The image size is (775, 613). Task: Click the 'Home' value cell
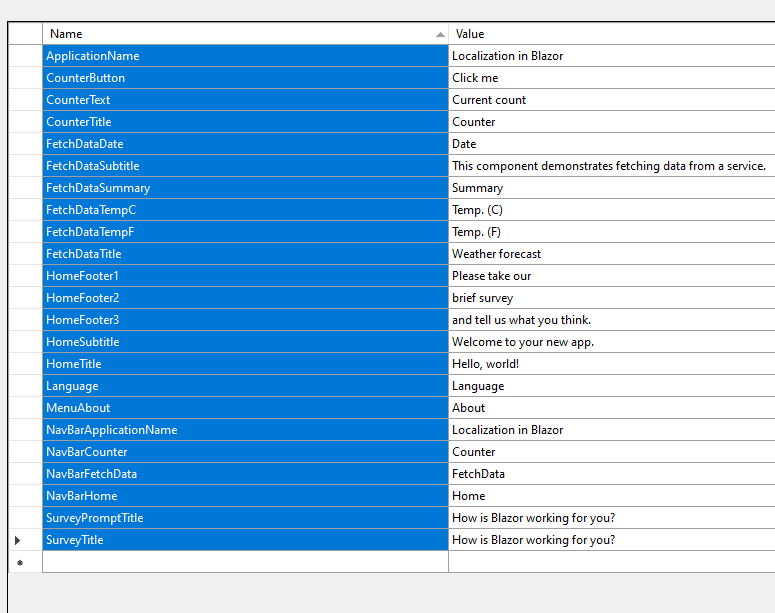click(611, 496)
